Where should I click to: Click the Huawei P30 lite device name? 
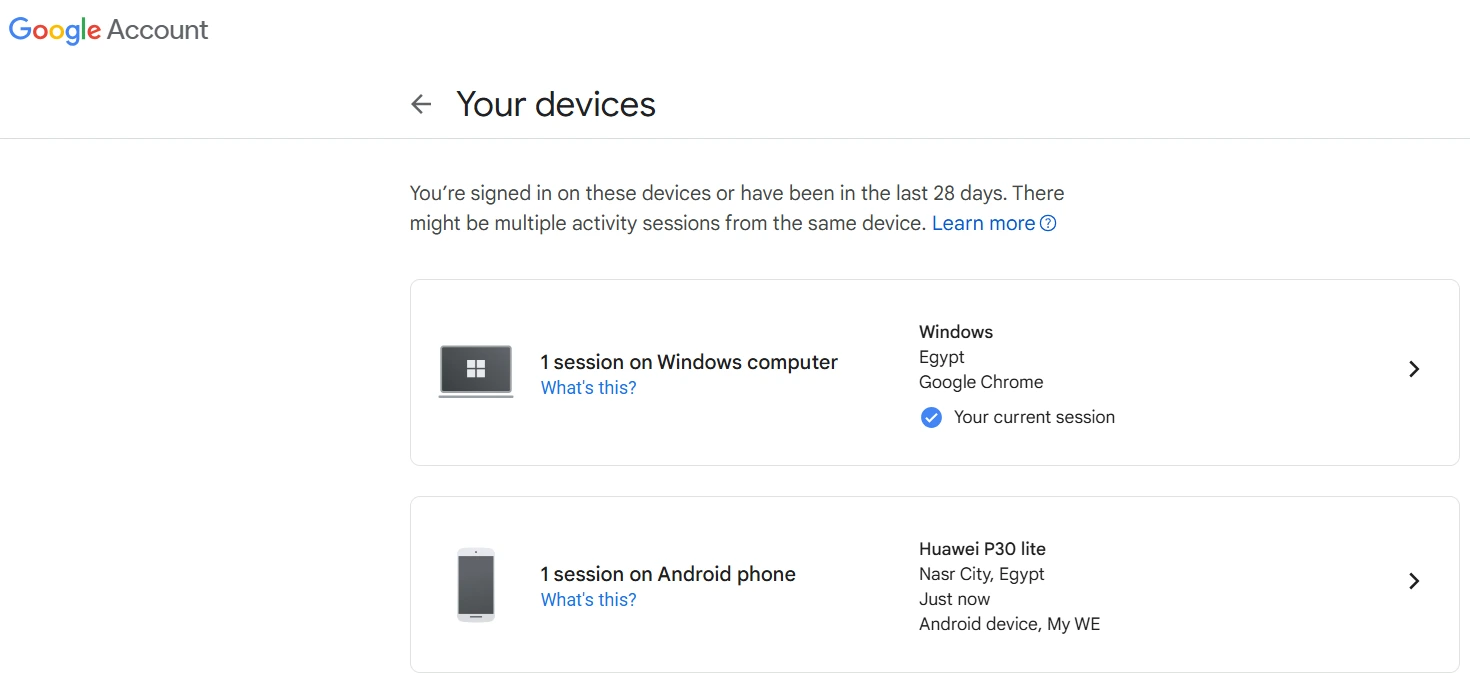pos(982,549)
